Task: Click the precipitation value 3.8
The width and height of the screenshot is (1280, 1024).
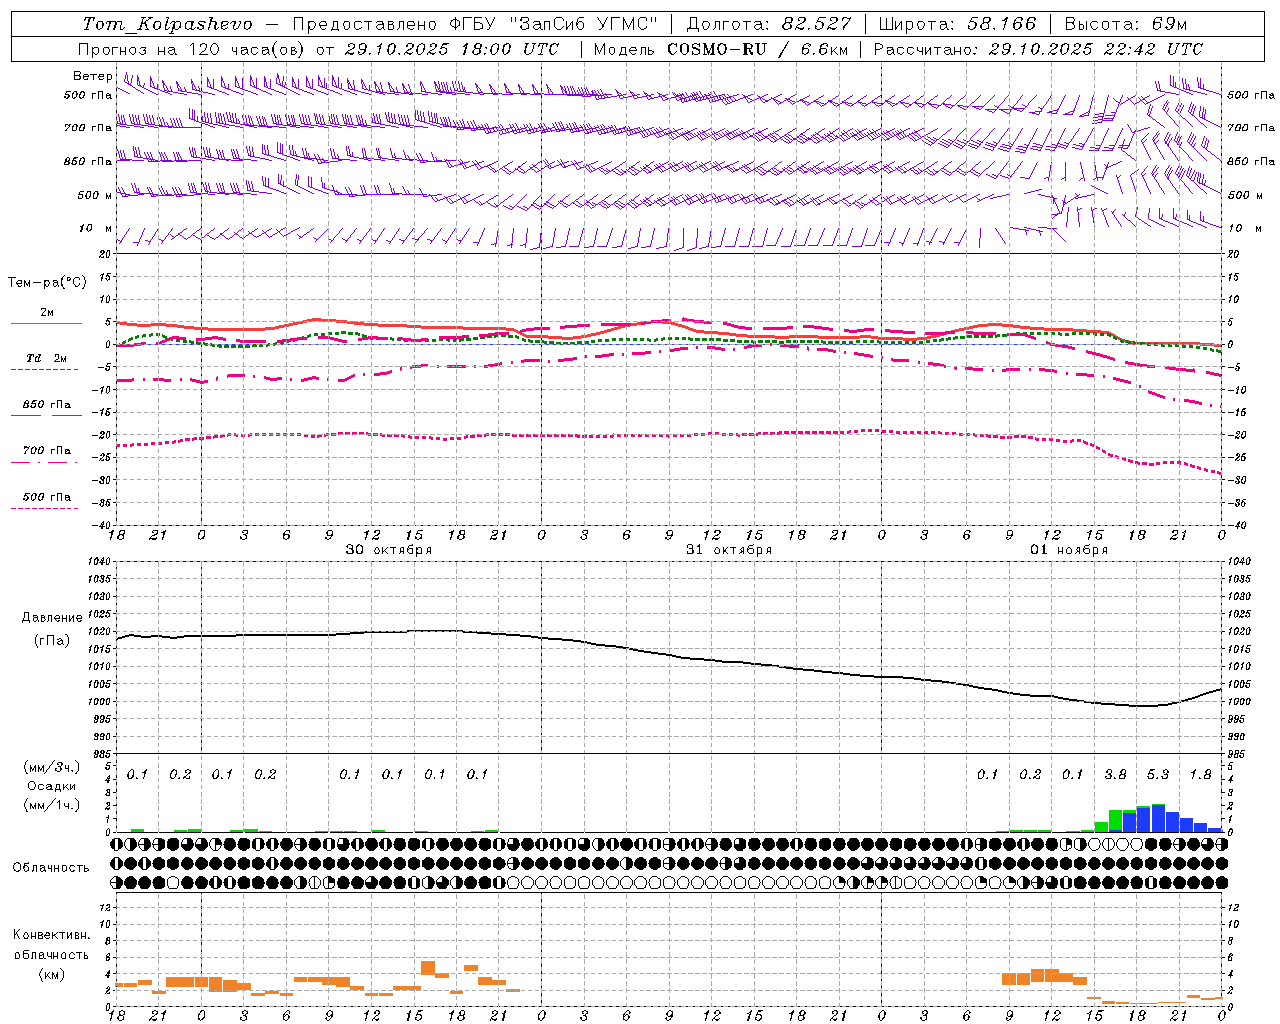Action: (x=1115, y=774)
